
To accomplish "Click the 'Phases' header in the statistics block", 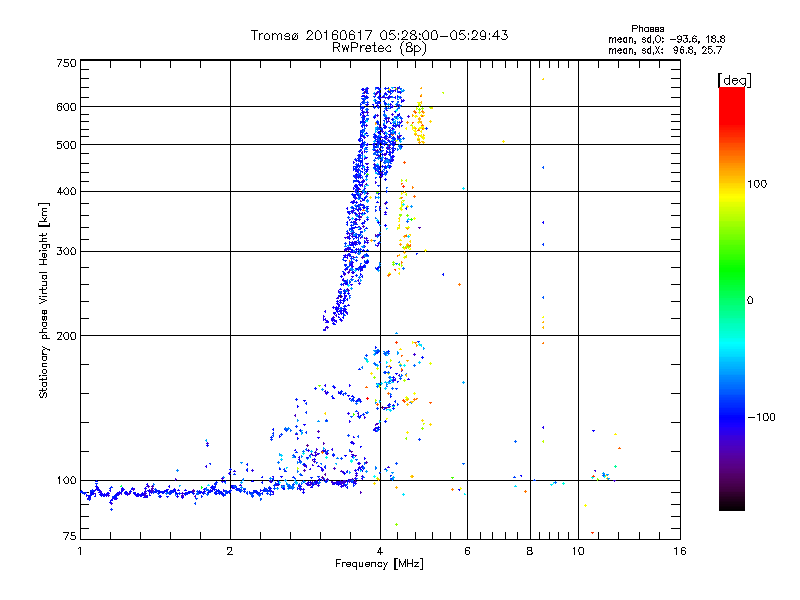I will 647,29.
